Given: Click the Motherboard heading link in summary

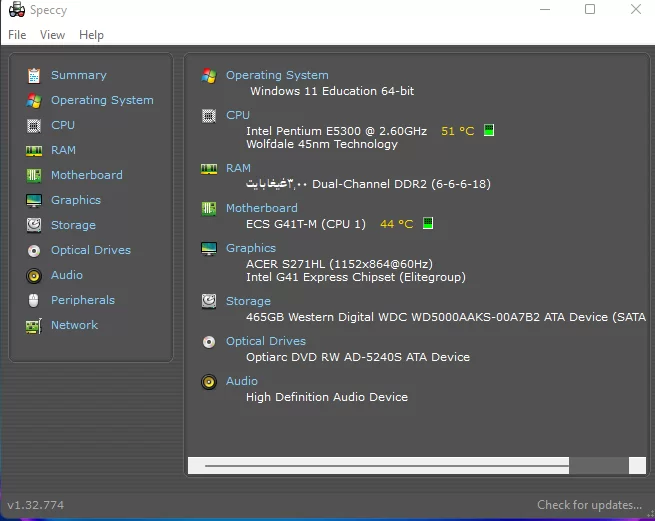Looking at the screenshot, I should [x=262, y=208].
